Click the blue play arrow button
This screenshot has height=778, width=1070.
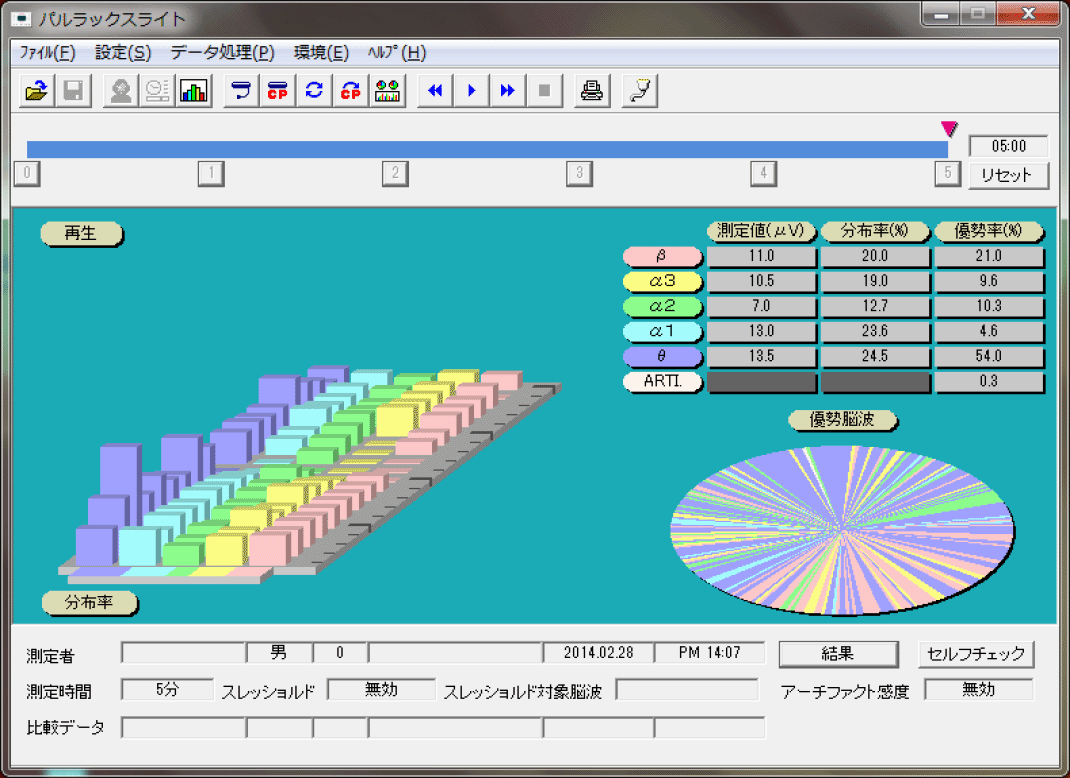pyautogui.click(x=472, y=91)
